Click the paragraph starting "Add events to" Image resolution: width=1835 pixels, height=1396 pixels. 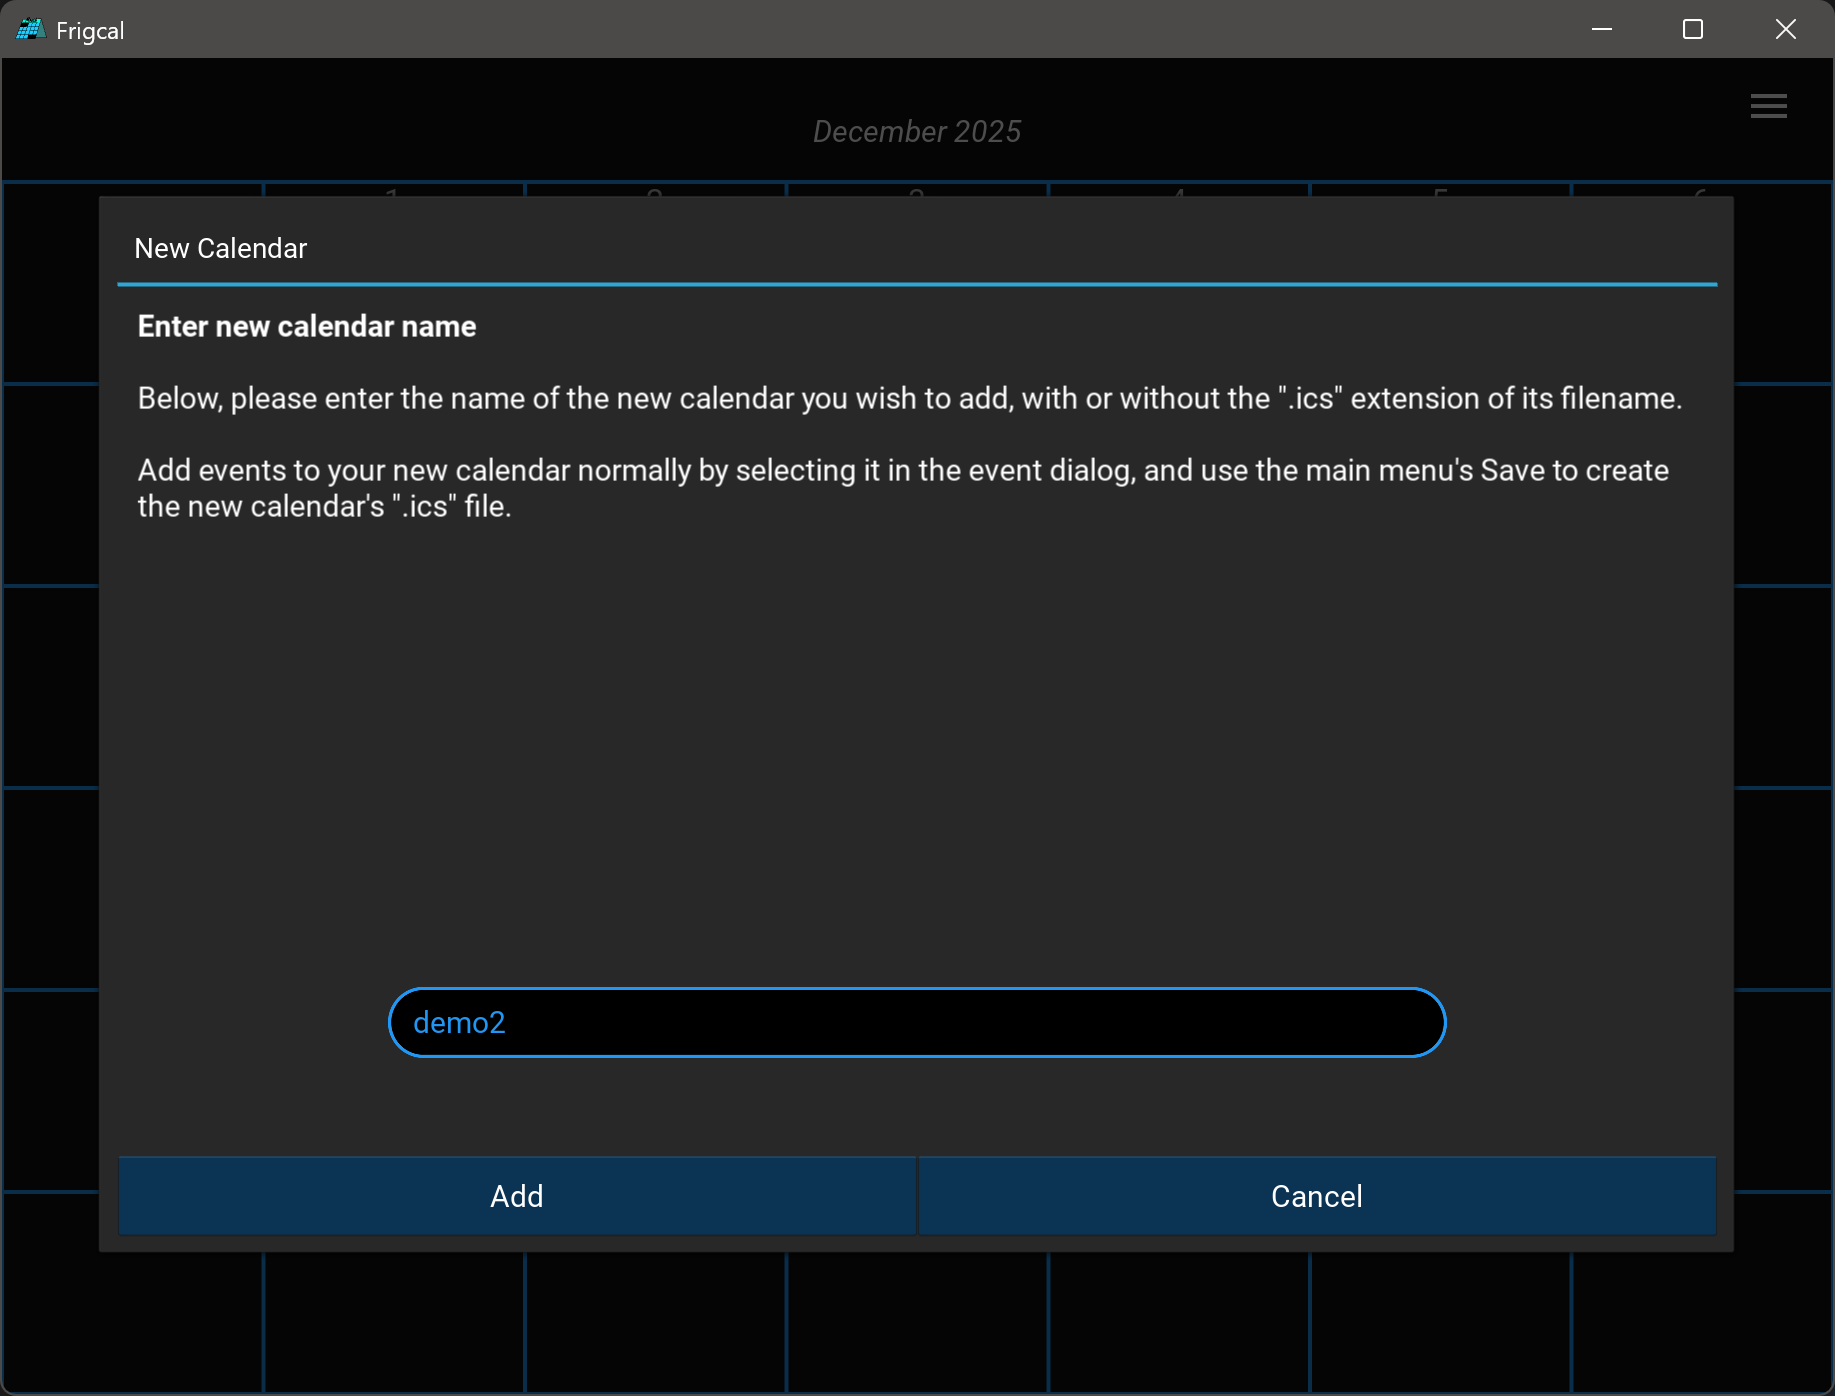(902, 488)
